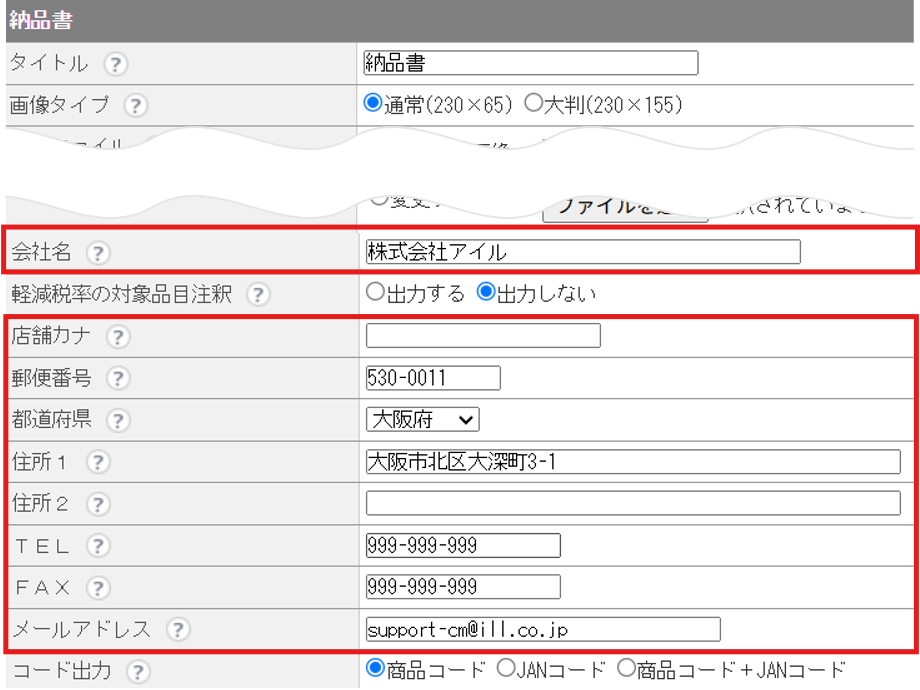Screen dimensions: 920x690
Task: Click the help icon beside 店舗カナ
Action: click(118, 337)
